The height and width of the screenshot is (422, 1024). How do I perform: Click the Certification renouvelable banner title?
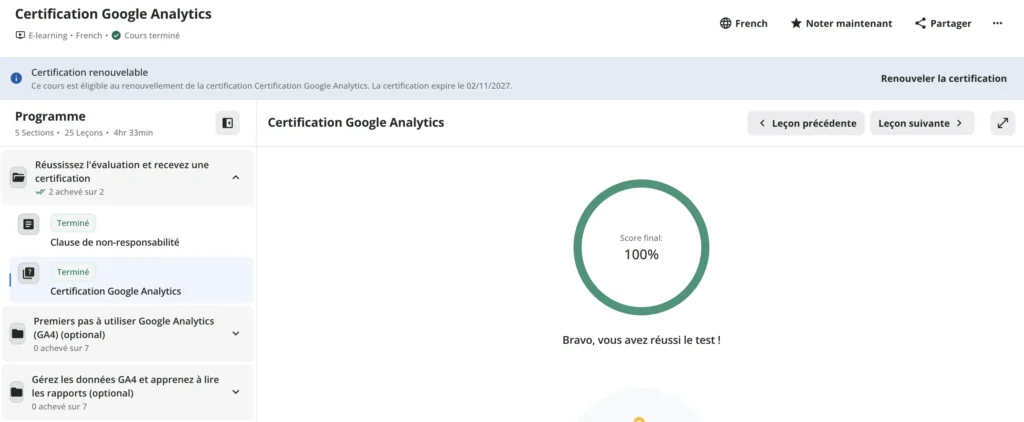pos(89,73)
